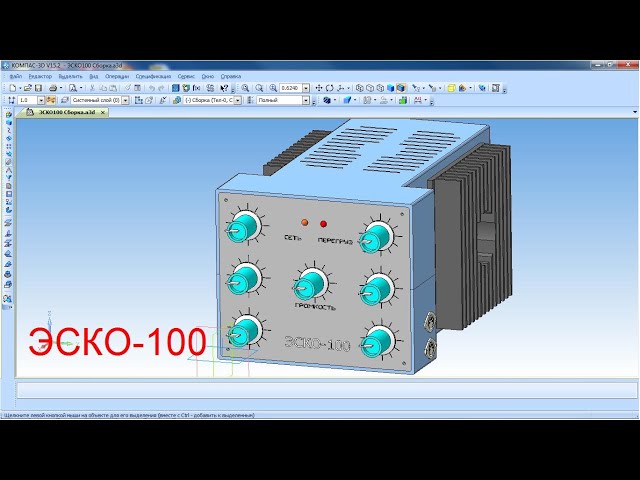Open the variables f(x) icon
Screen dimensions: 640x480
[x=197, y=88]
